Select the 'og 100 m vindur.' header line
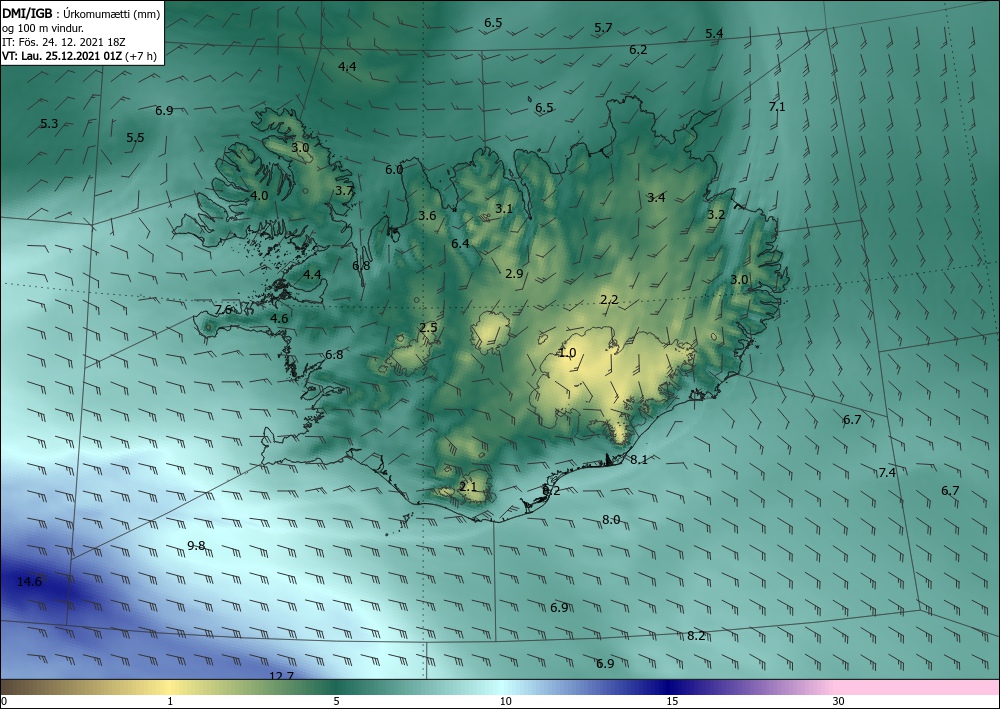 43,28
